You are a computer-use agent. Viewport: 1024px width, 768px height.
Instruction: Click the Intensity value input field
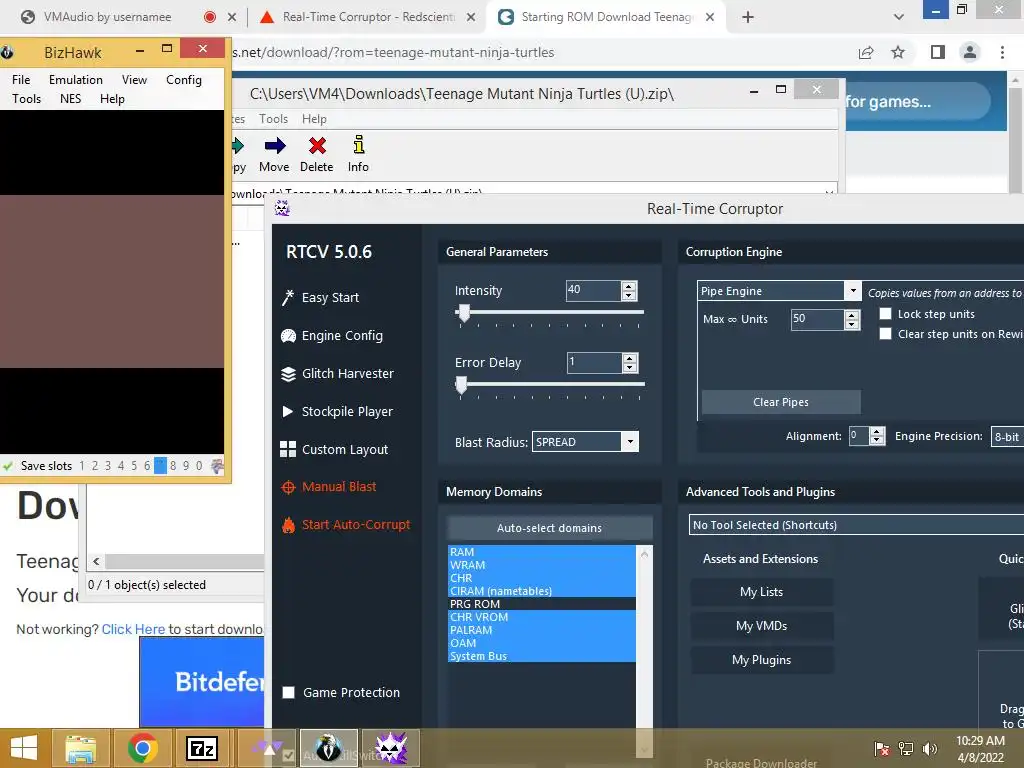593,291
